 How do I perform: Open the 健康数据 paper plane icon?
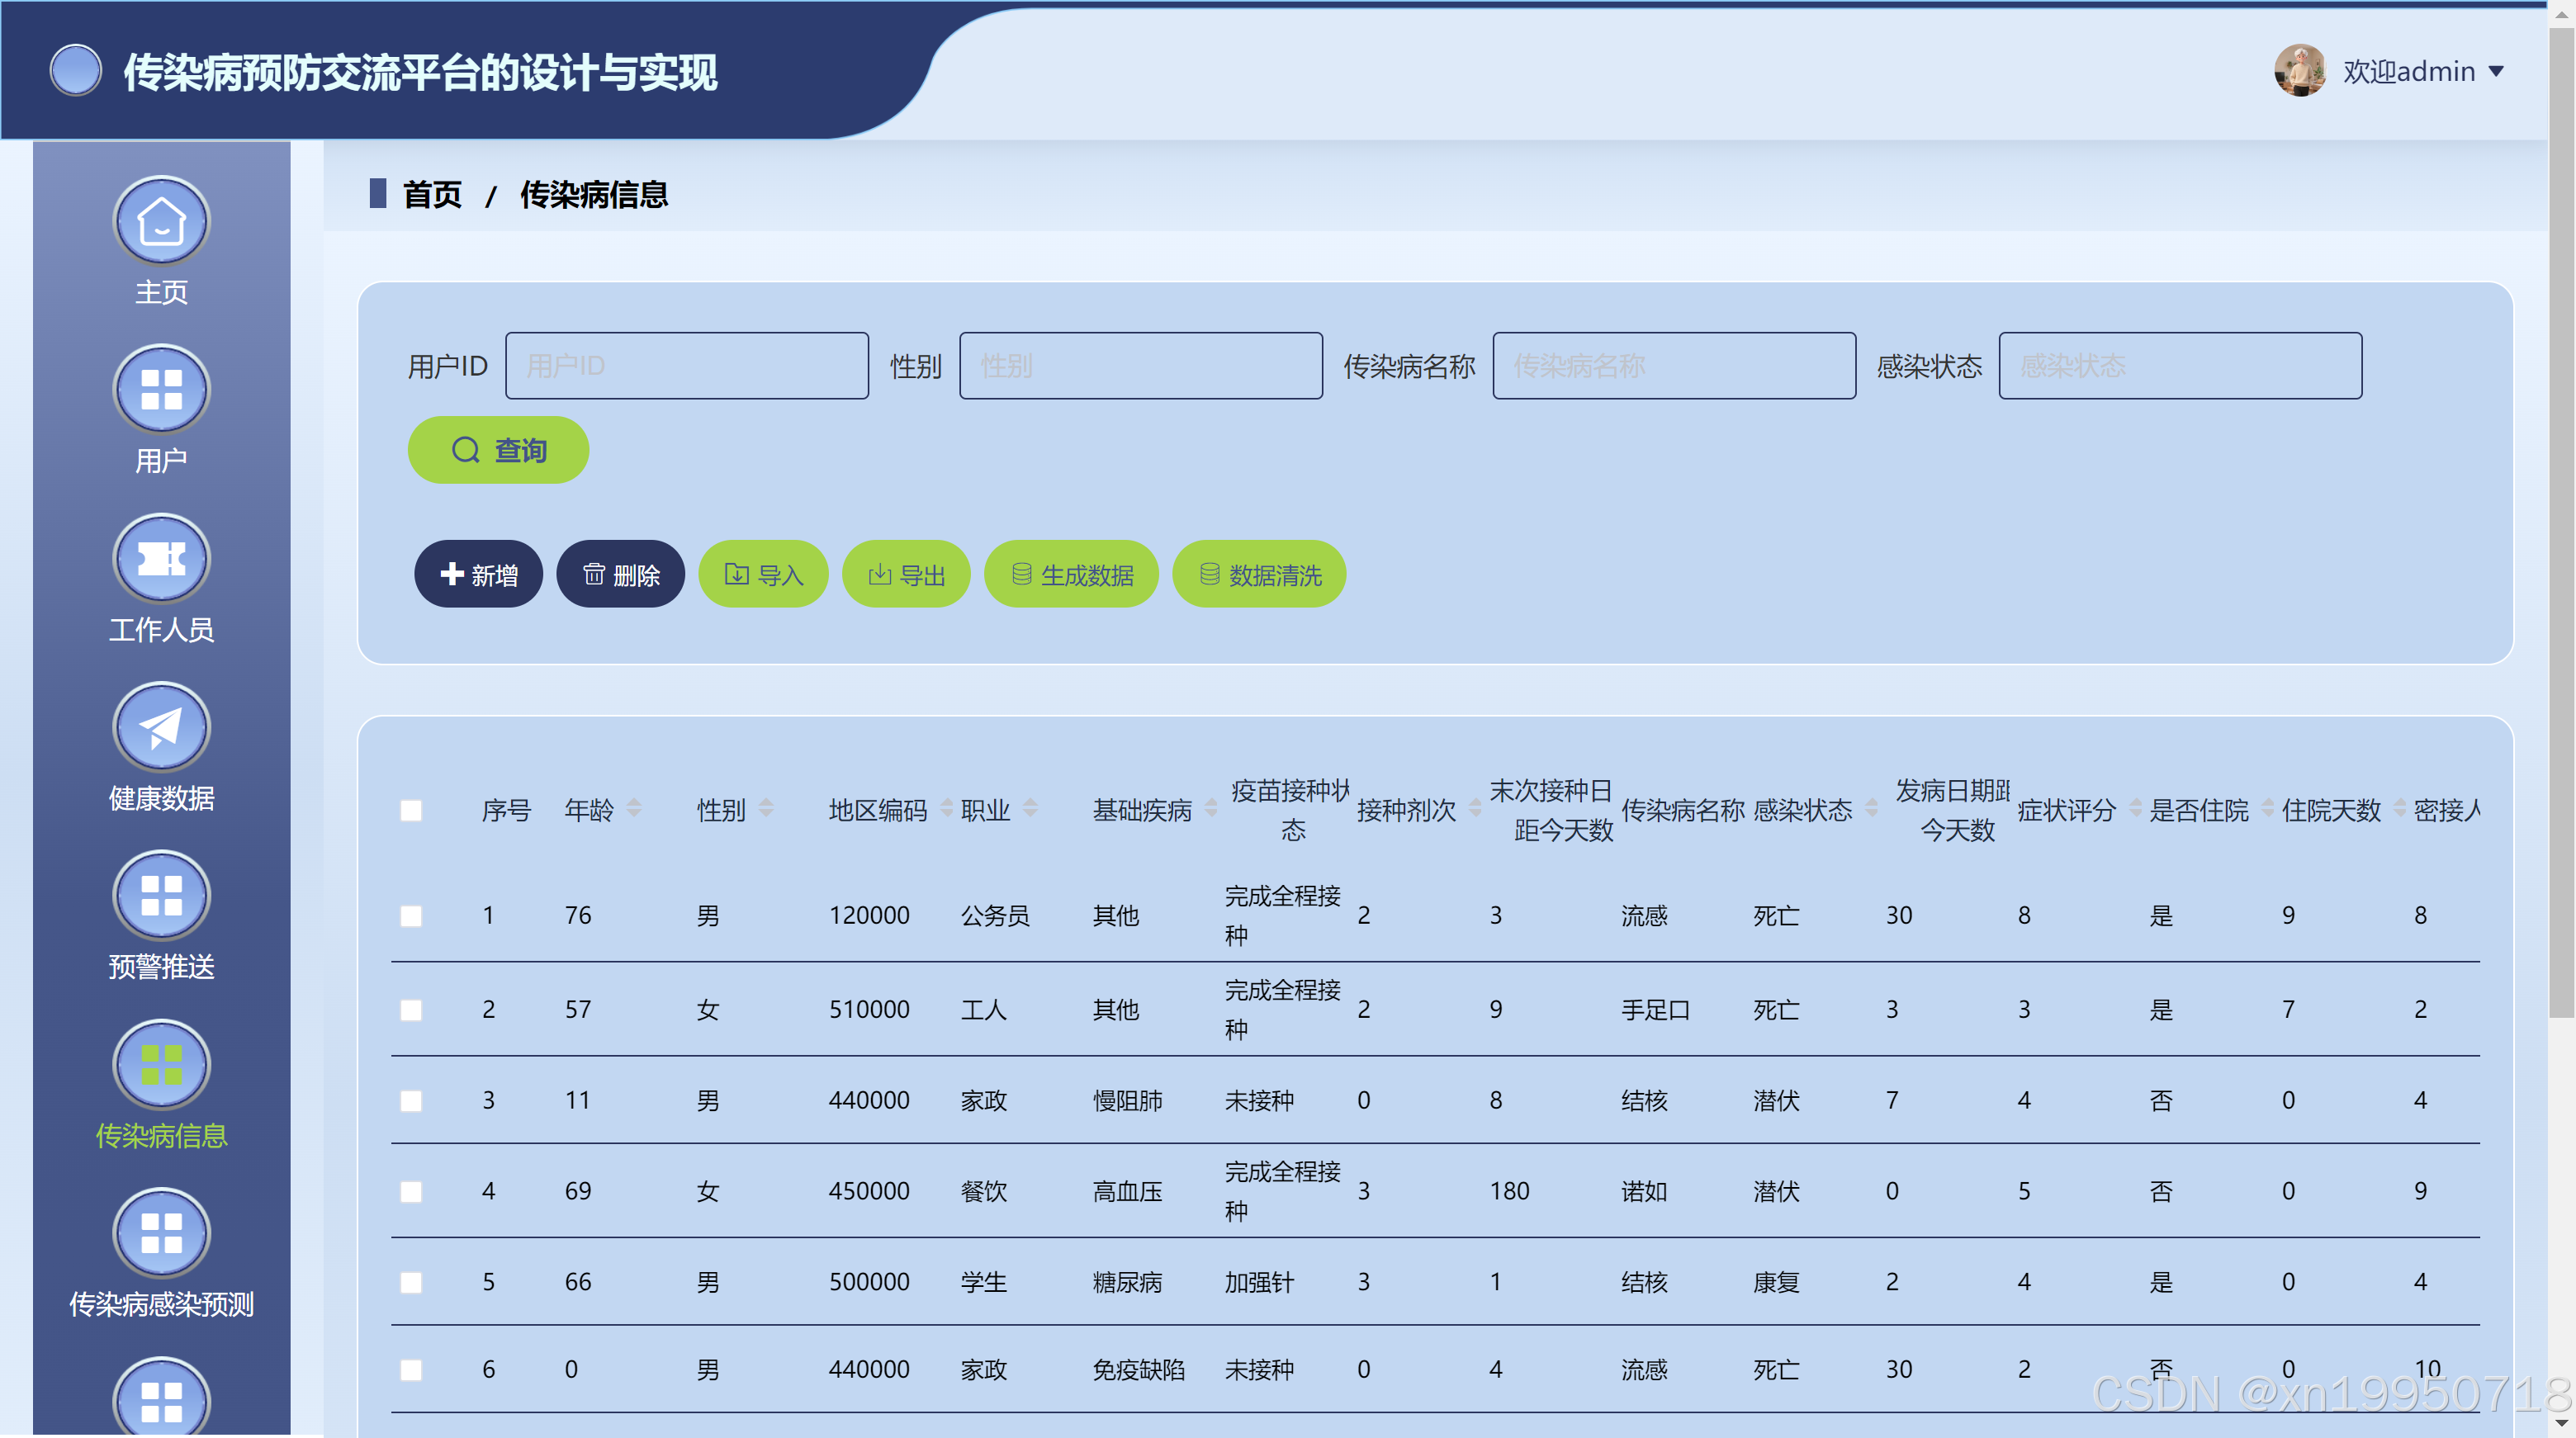(x=161, y=727)
